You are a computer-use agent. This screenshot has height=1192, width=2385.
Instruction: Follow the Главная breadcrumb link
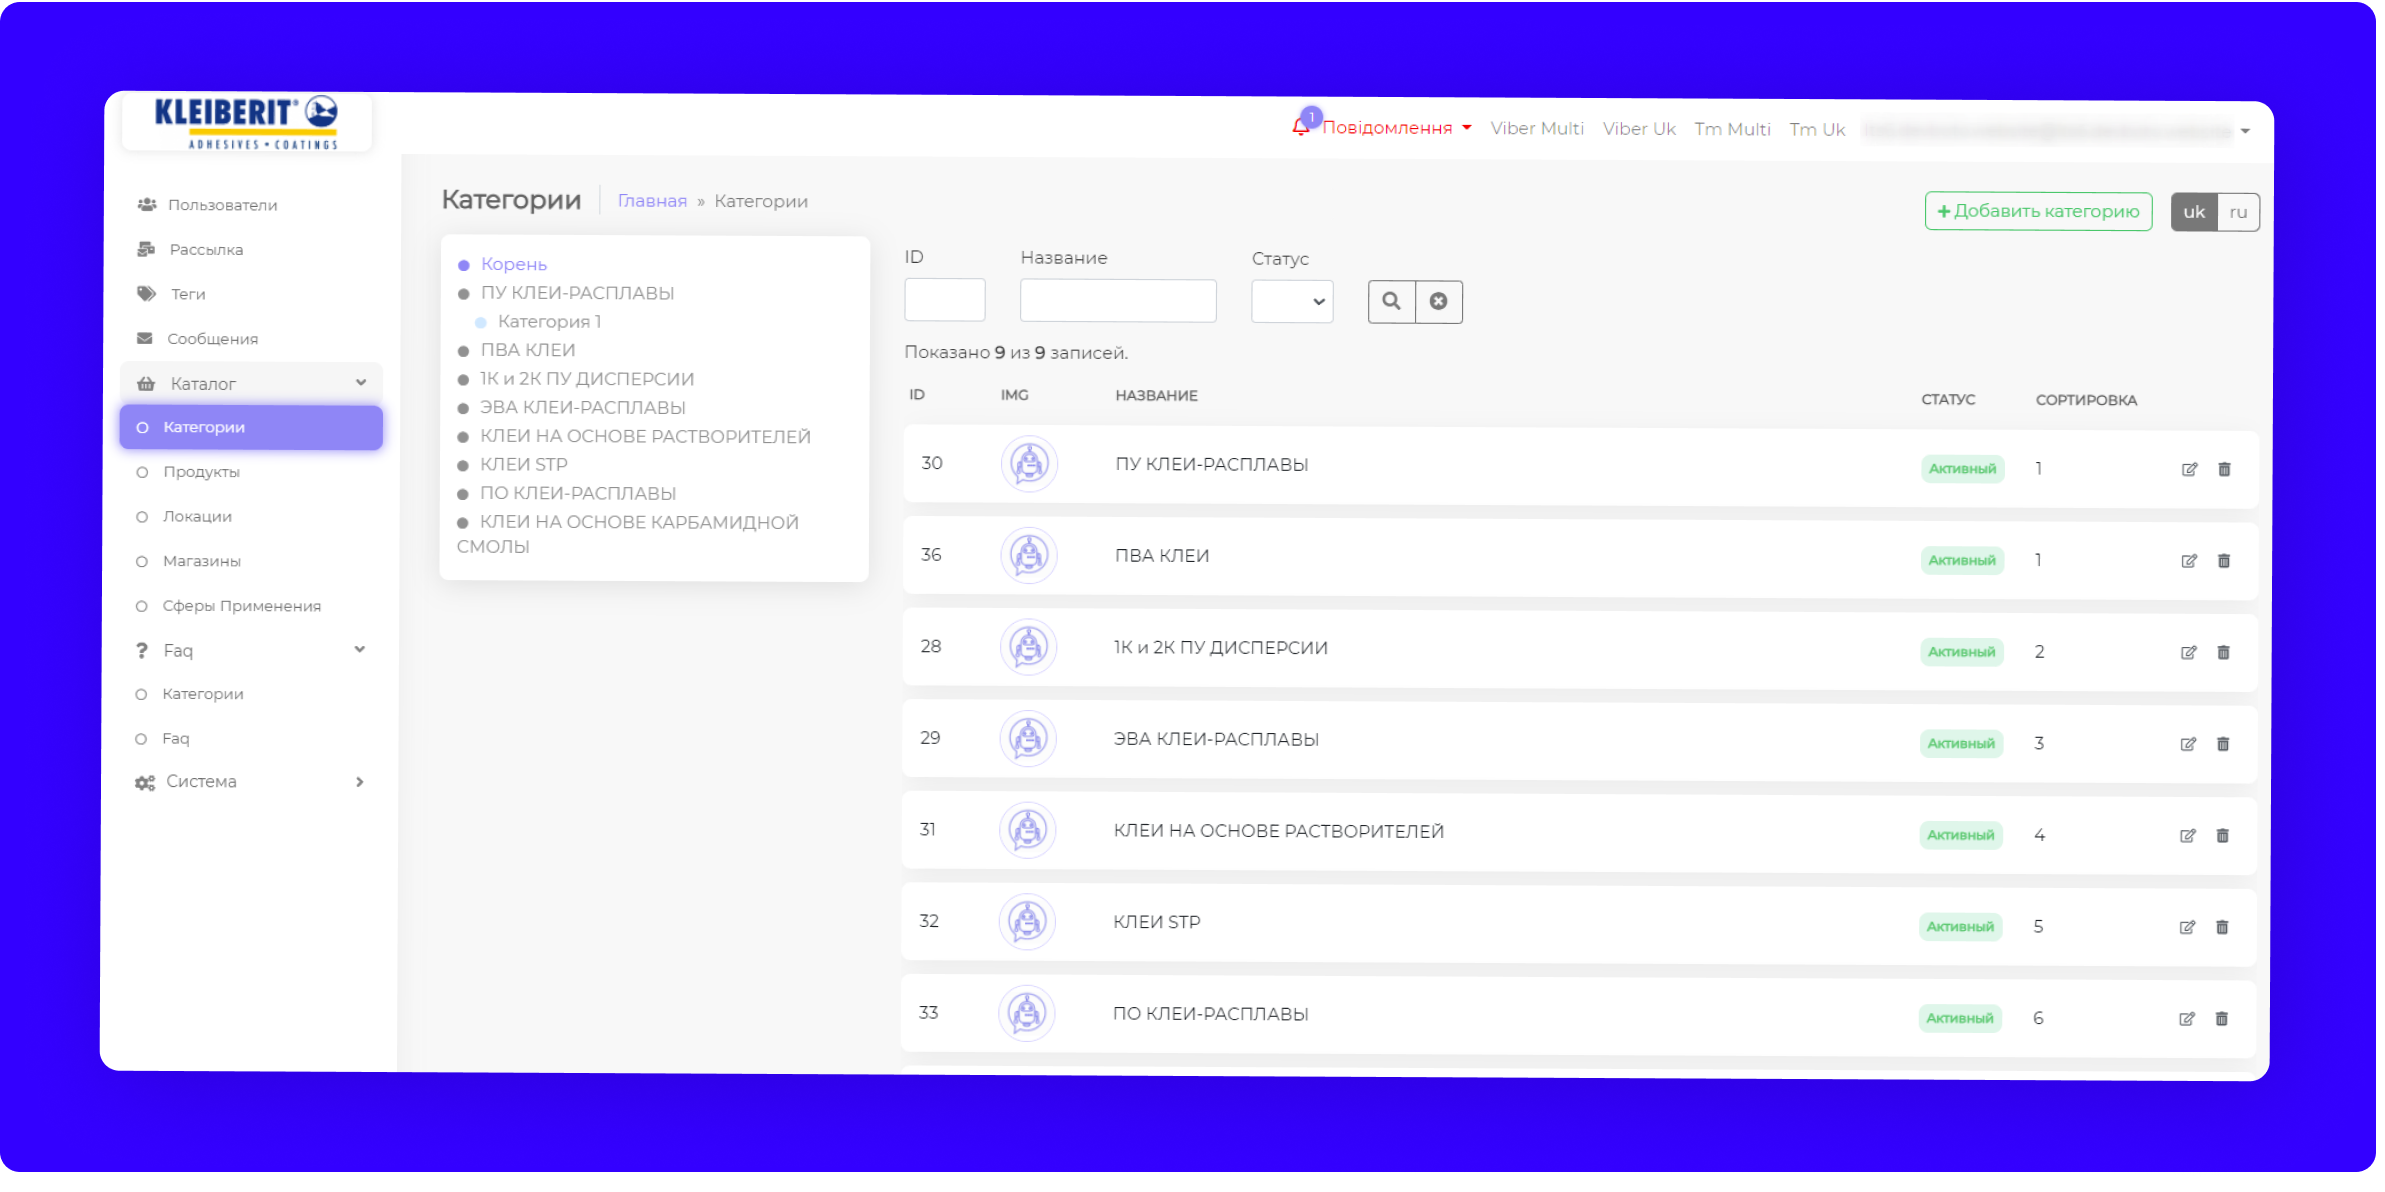pyautogui.click(x=652, y=201)
